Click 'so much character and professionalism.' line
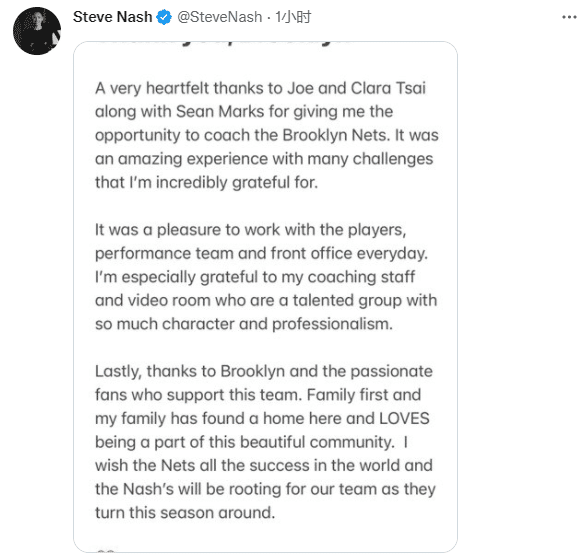 click(x=244, y=324)
